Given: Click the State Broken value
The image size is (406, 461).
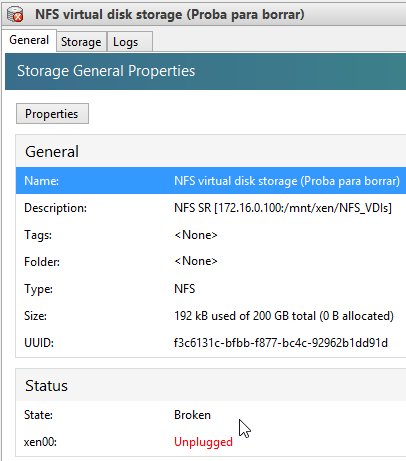Looking at the screenshot, I should click(192, 415).
